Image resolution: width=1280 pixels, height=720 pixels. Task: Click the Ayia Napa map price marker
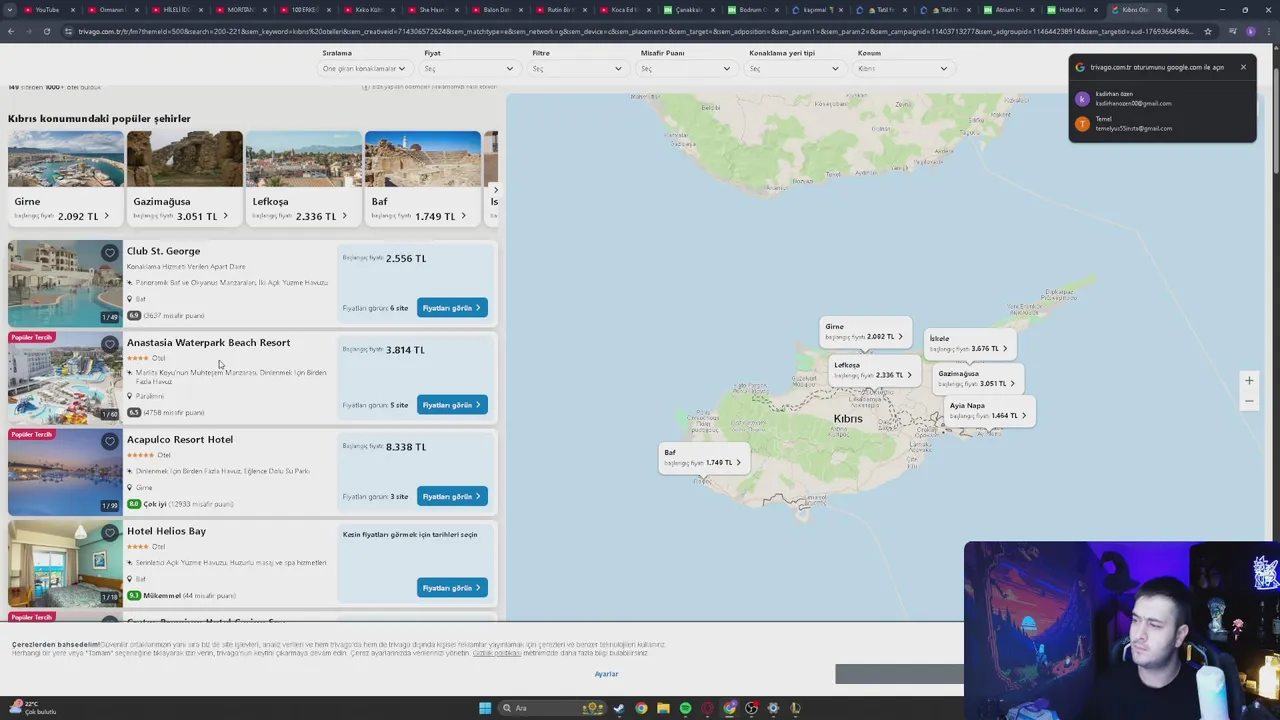[989, 411]
